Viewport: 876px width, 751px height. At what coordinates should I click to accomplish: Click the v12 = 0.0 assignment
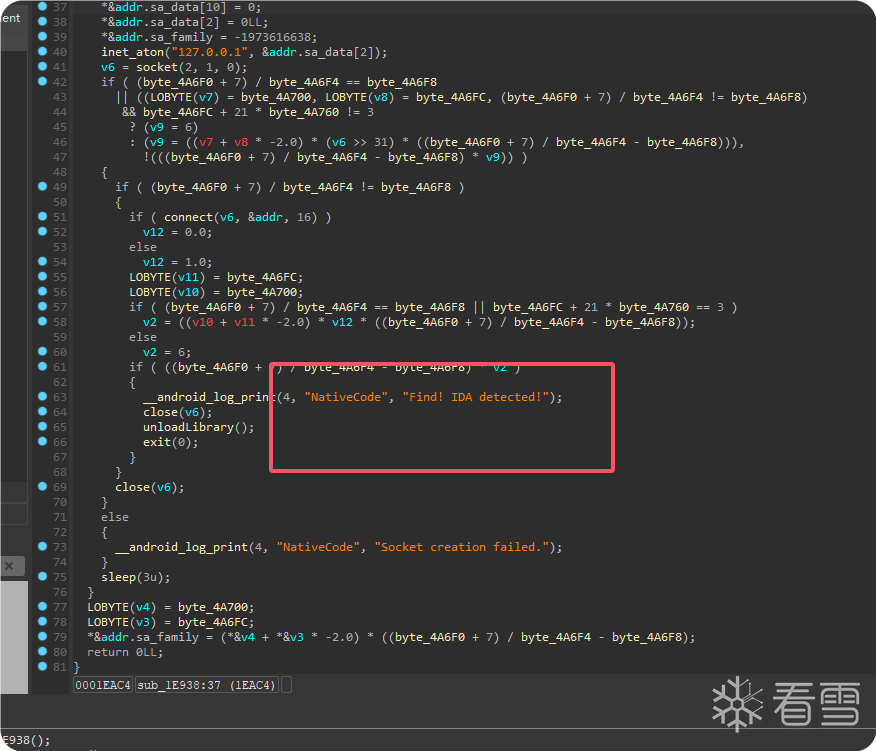[177, 232]
